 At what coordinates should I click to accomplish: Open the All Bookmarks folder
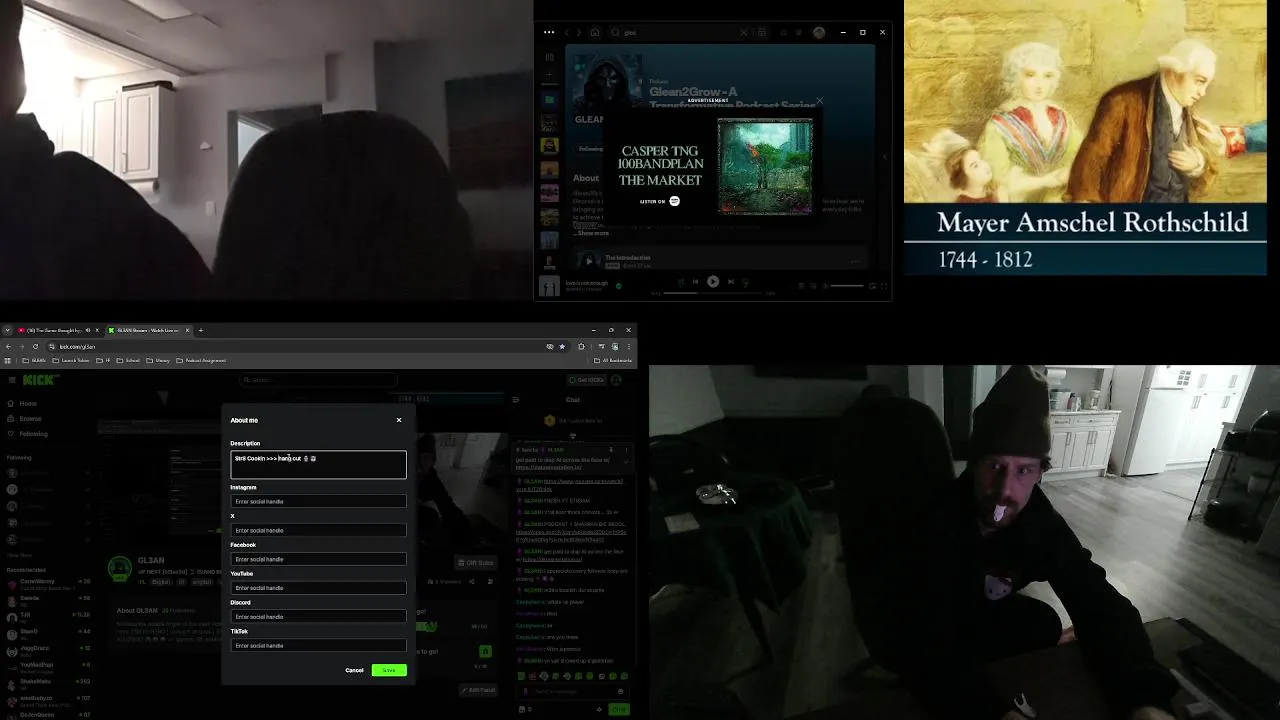(613, 360)
